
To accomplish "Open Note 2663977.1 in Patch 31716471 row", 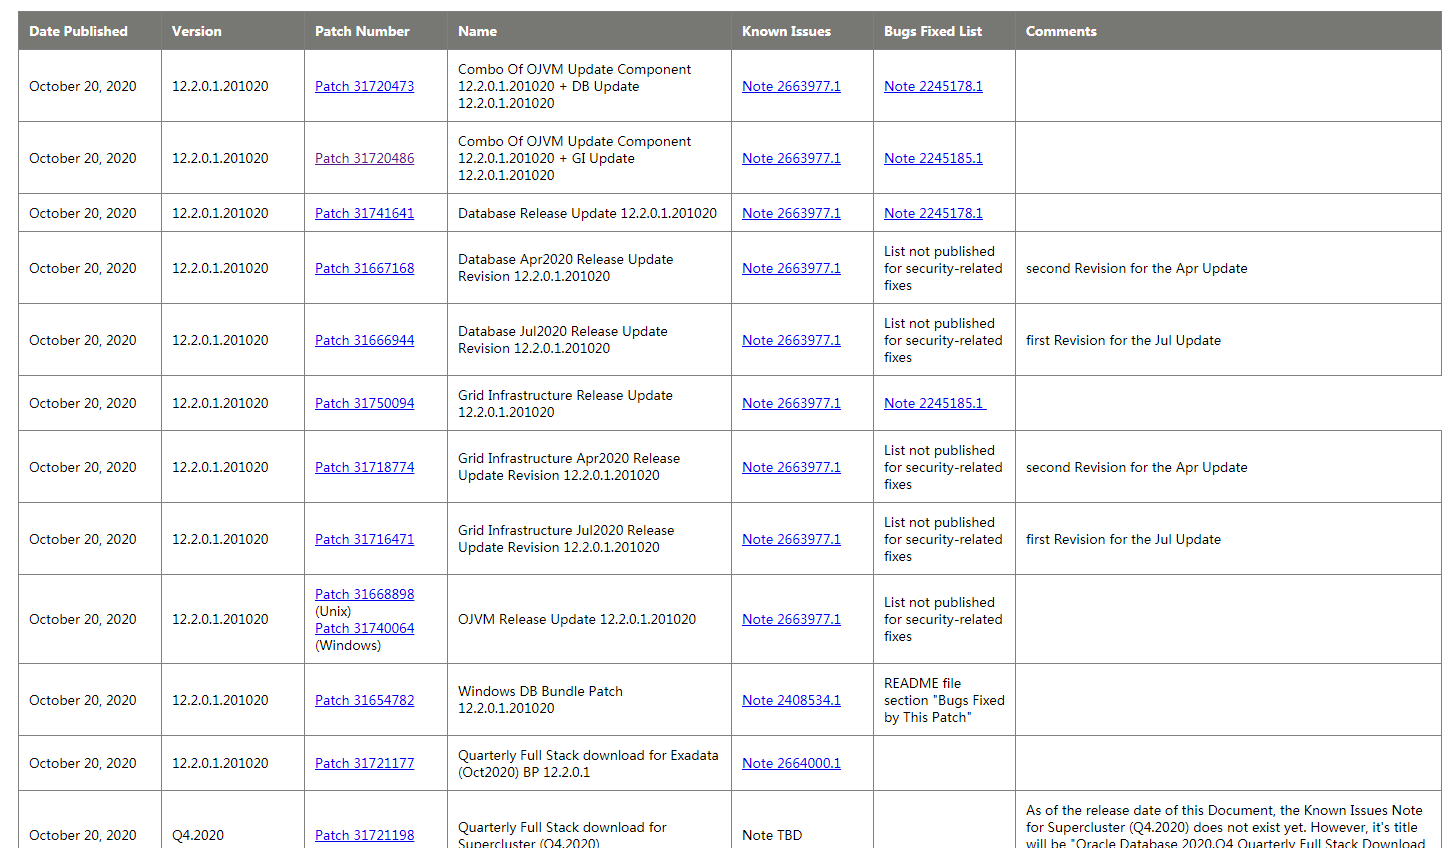I will pos(791,539).
